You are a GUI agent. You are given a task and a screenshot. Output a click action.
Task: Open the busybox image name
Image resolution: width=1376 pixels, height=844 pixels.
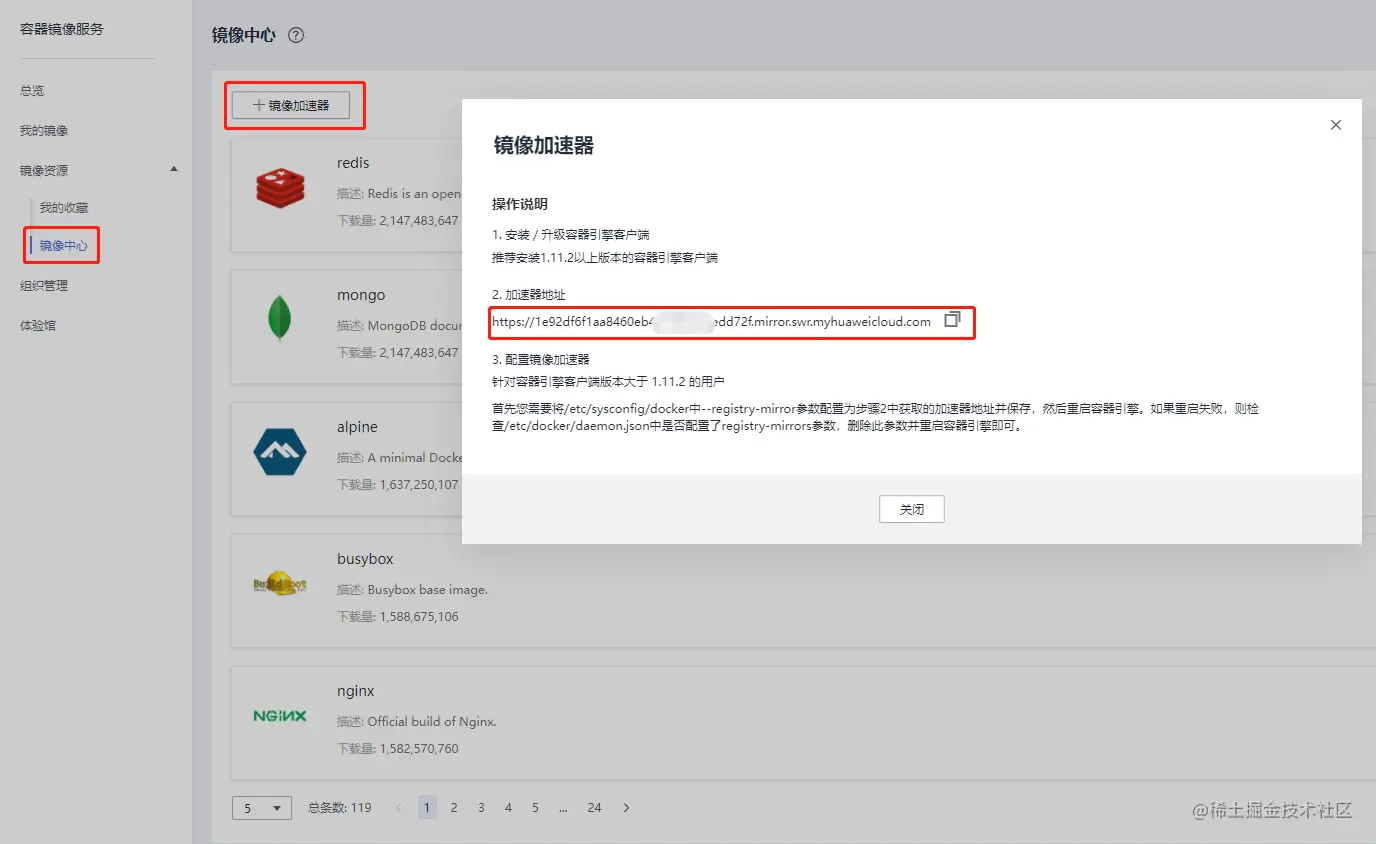click(x=365, y=559)
